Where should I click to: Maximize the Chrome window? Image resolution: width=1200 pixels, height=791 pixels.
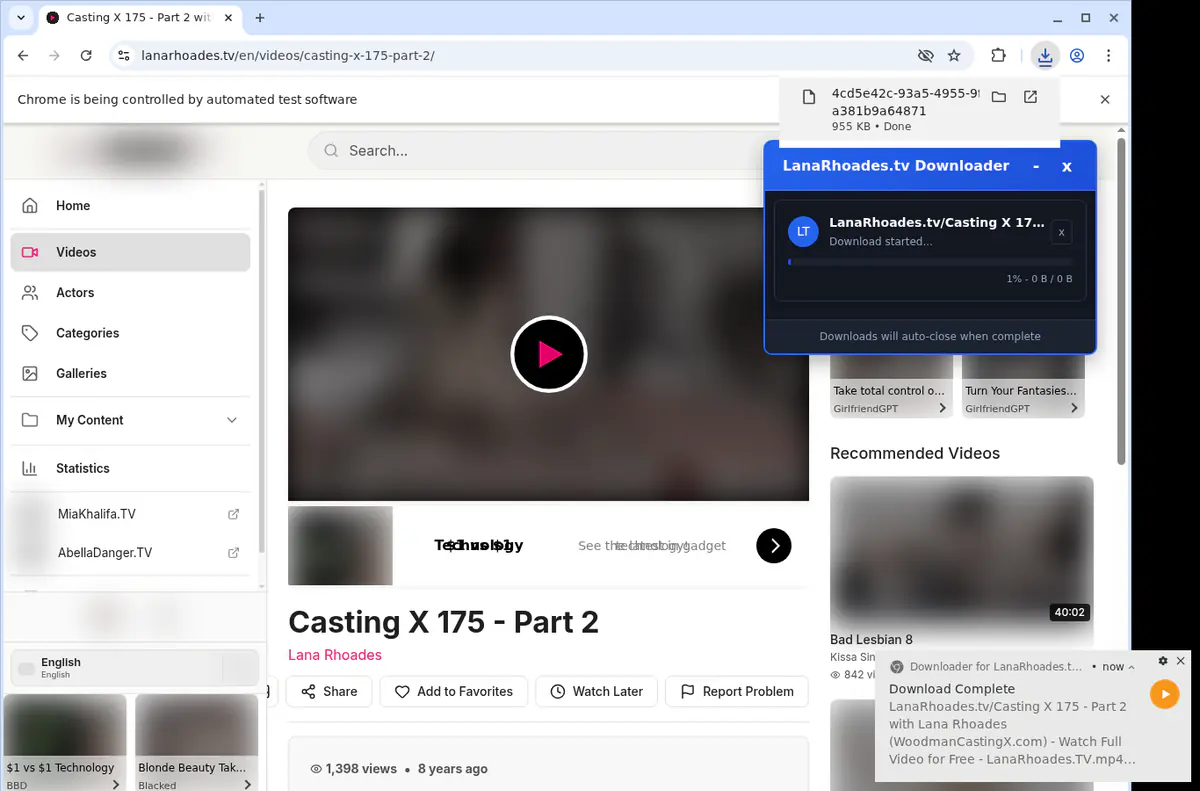(1086, 18)
